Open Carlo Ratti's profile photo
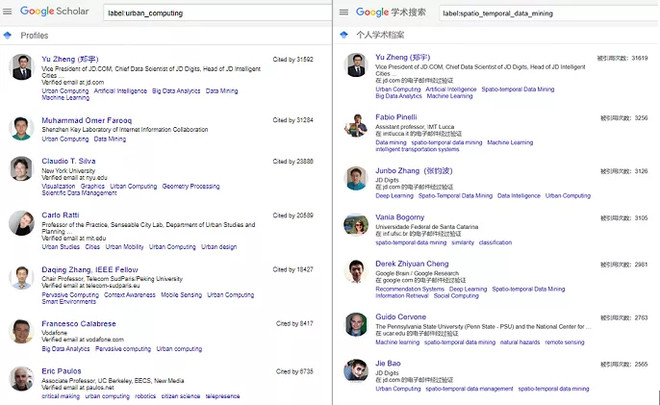This screenshot has height=405, width=660. [21, 223]
